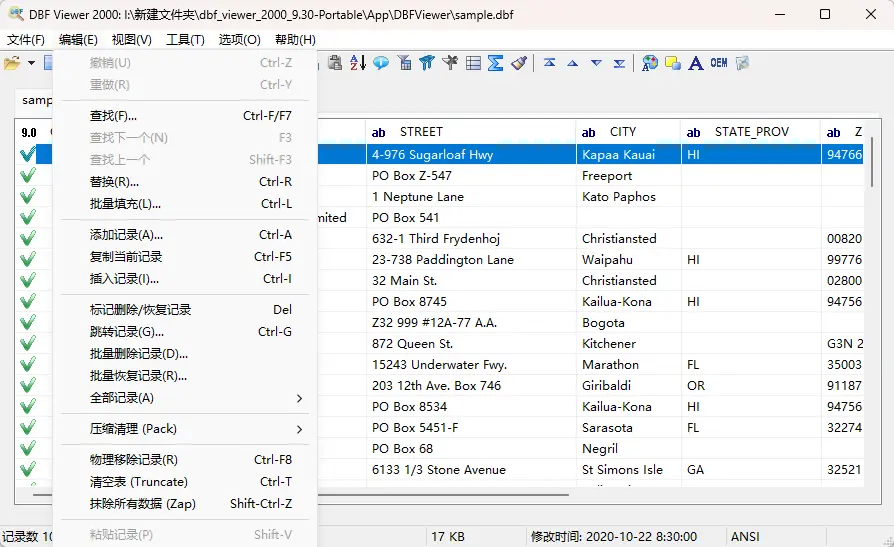
Task: Toggle checkmark for 632-1 Third Frydenhoj row
Action: coord(27,238)
